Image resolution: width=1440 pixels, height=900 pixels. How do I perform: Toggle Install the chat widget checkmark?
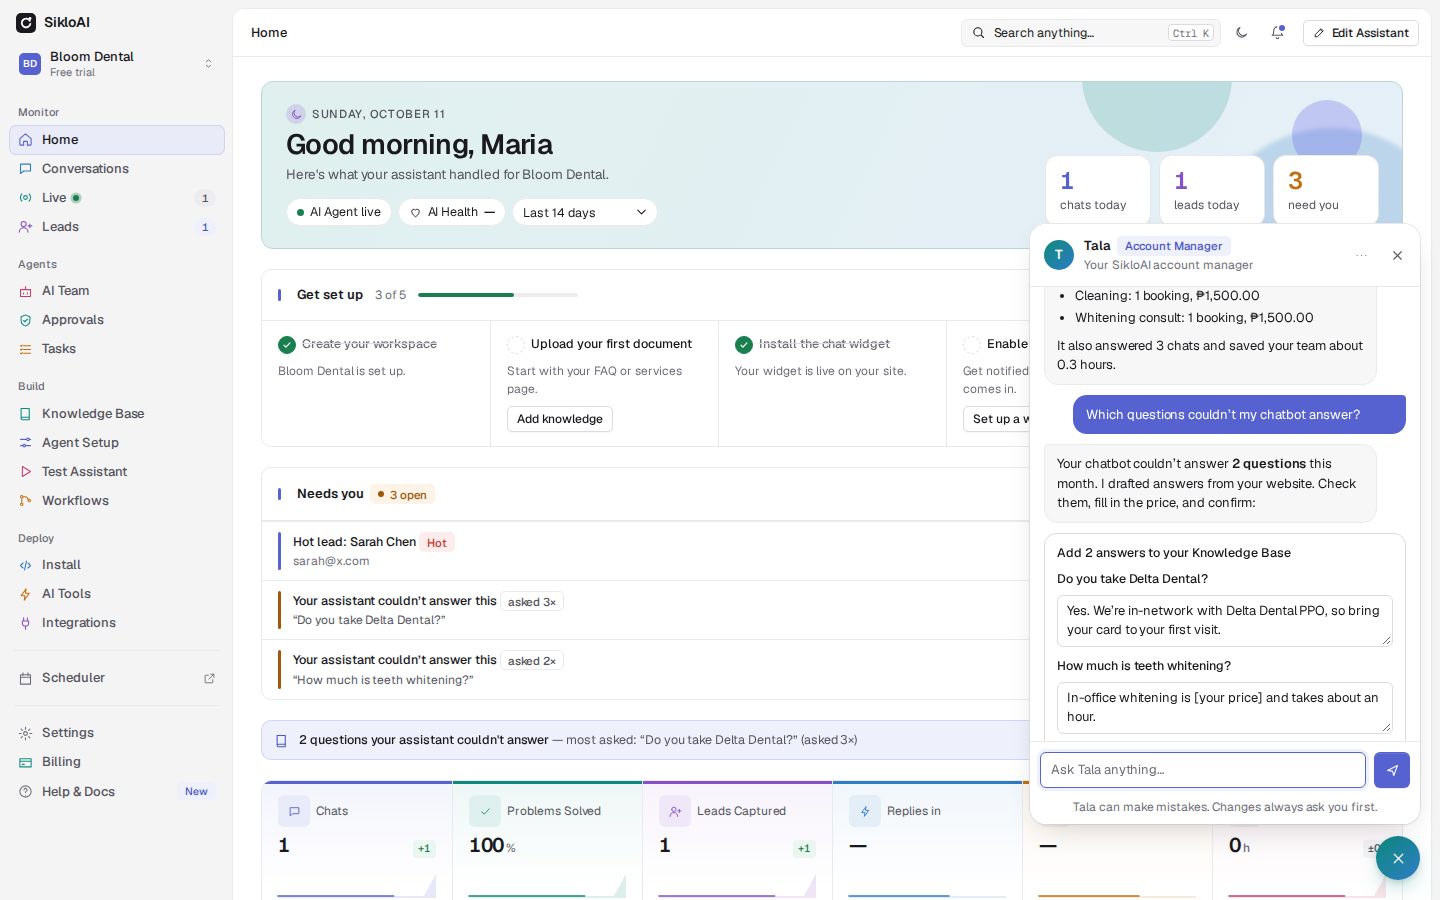click(744, 345)
